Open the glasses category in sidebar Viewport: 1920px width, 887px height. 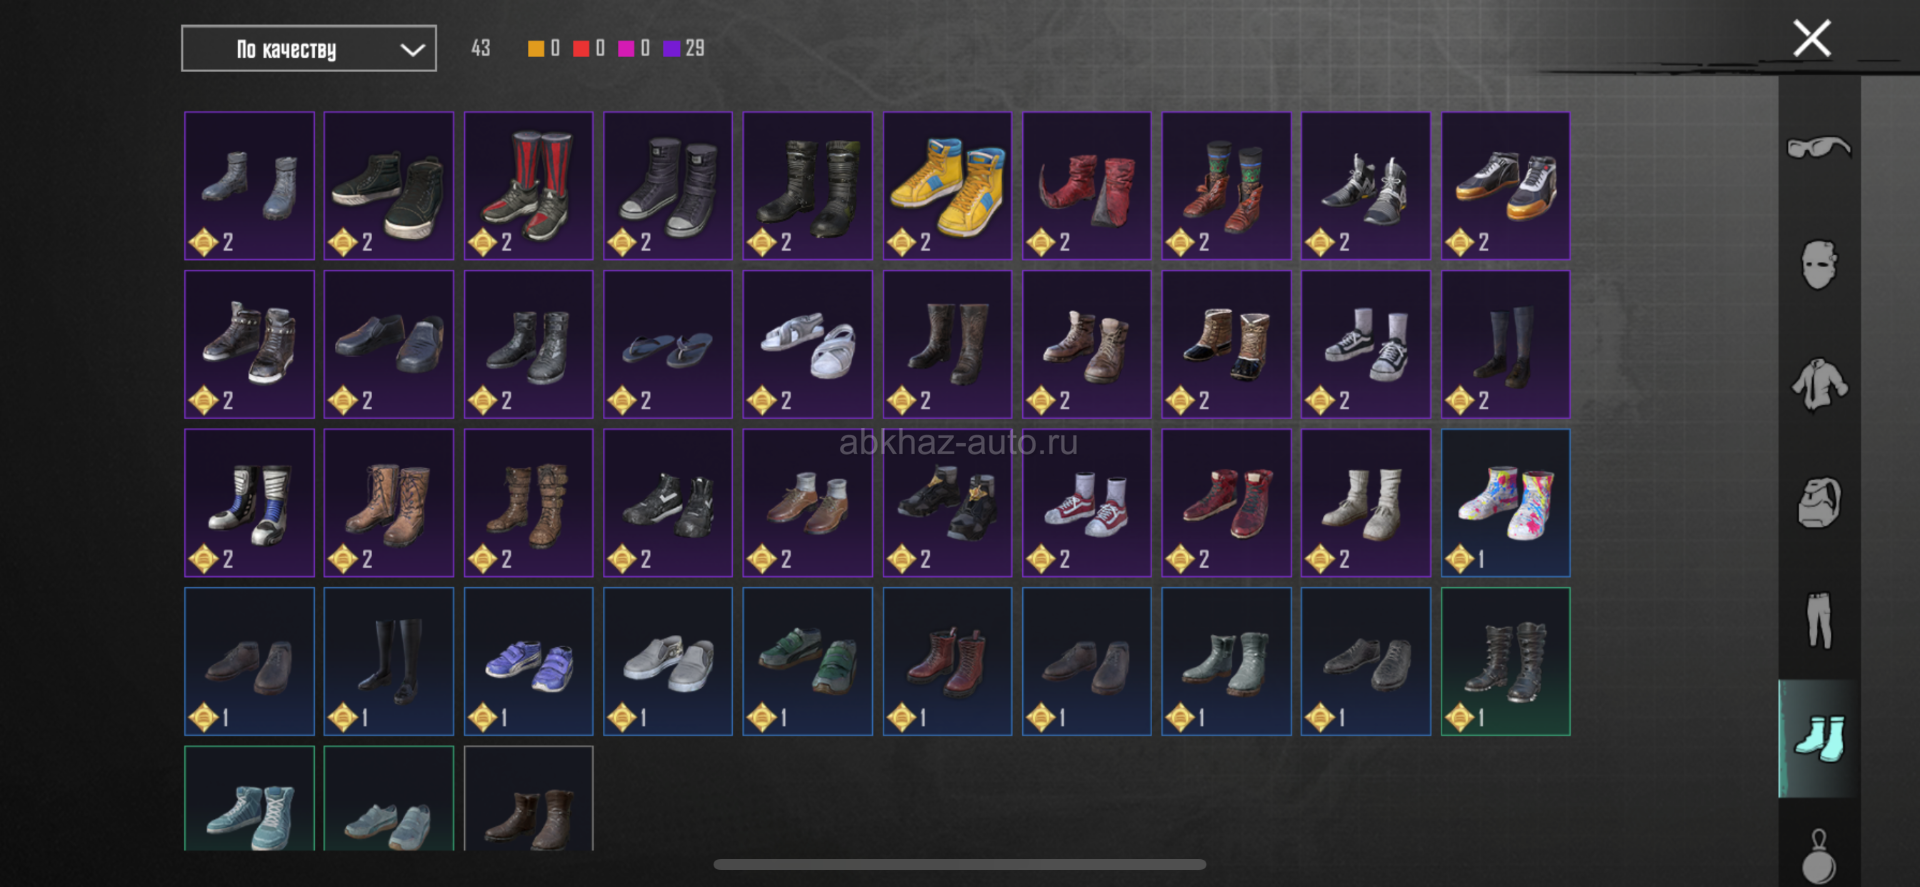1819,147
